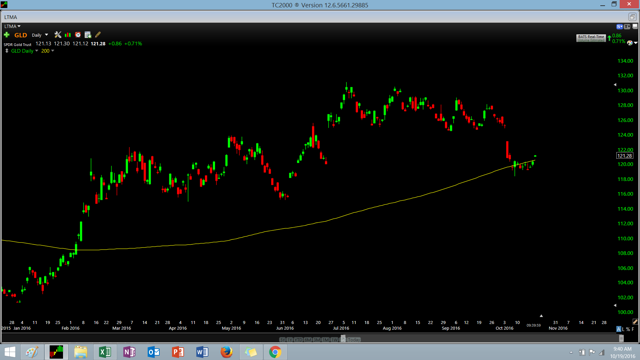Screen dimensions: 640x360
Task: Toggle logarithmic scale L button
Action: pyautogui.click(x=624, y=329)
